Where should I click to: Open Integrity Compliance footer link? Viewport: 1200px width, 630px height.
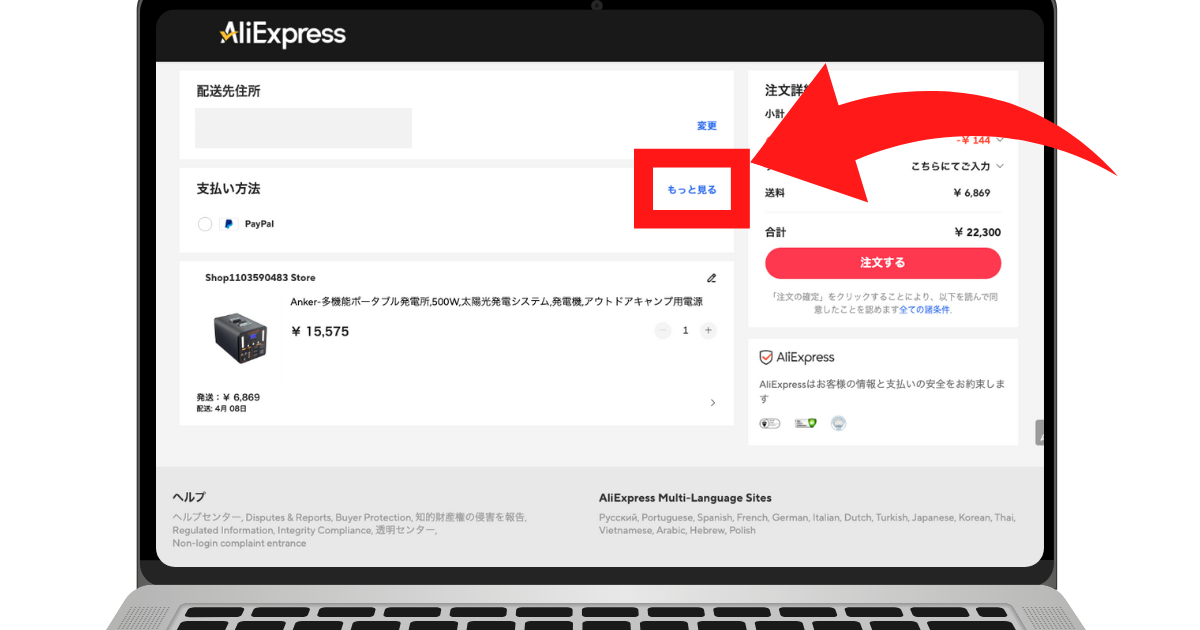[325, 531]
